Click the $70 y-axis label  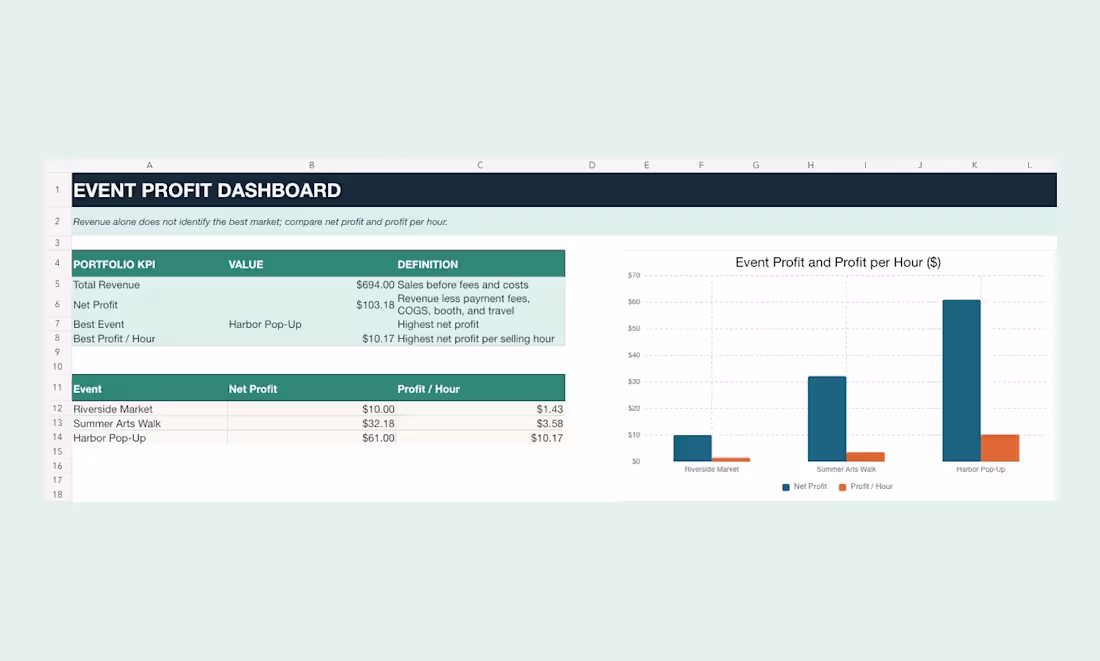634,275
